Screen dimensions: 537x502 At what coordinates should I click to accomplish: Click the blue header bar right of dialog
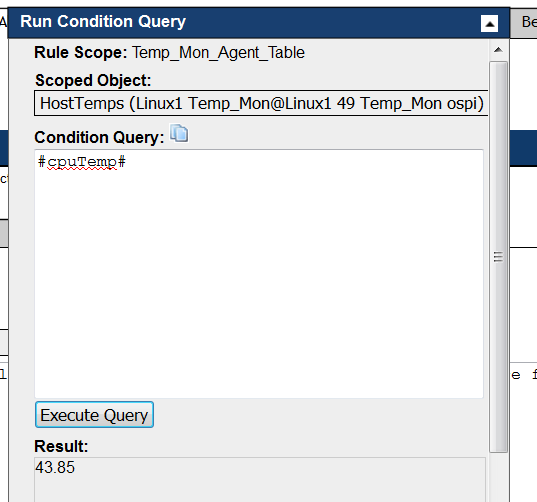pos(523,148)
